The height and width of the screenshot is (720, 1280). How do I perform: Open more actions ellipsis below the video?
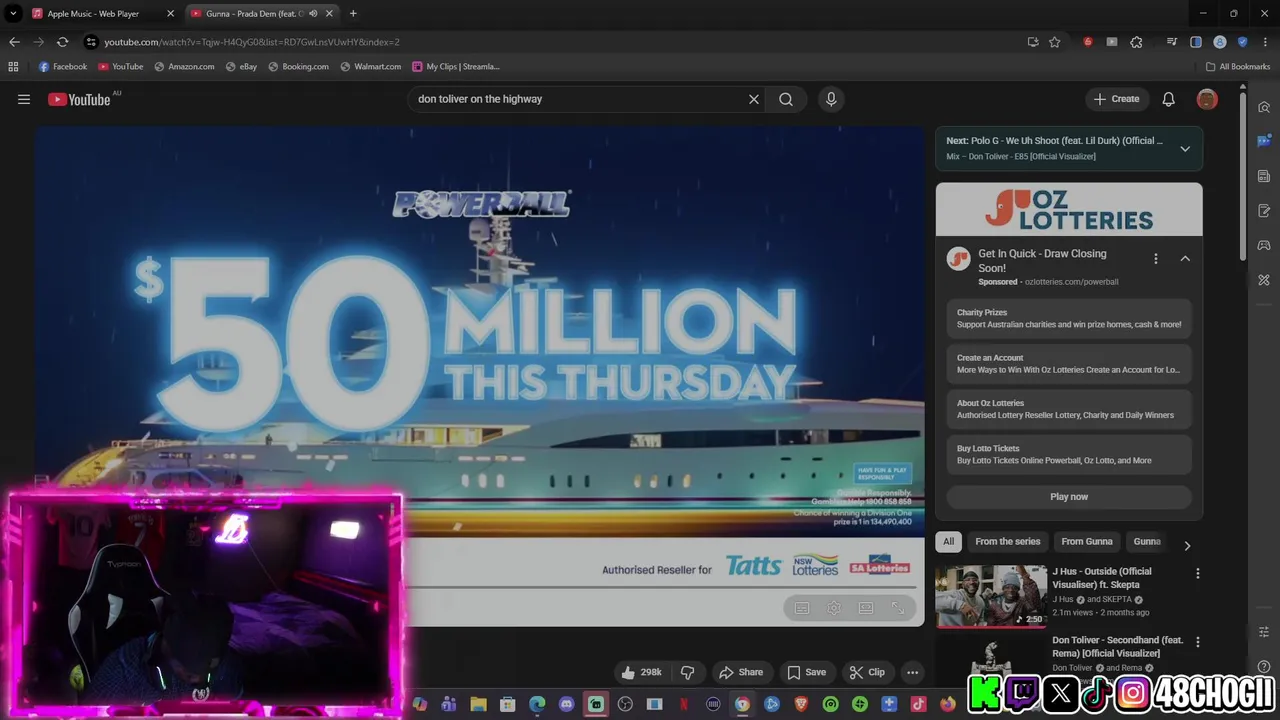(x=912, y=672)
